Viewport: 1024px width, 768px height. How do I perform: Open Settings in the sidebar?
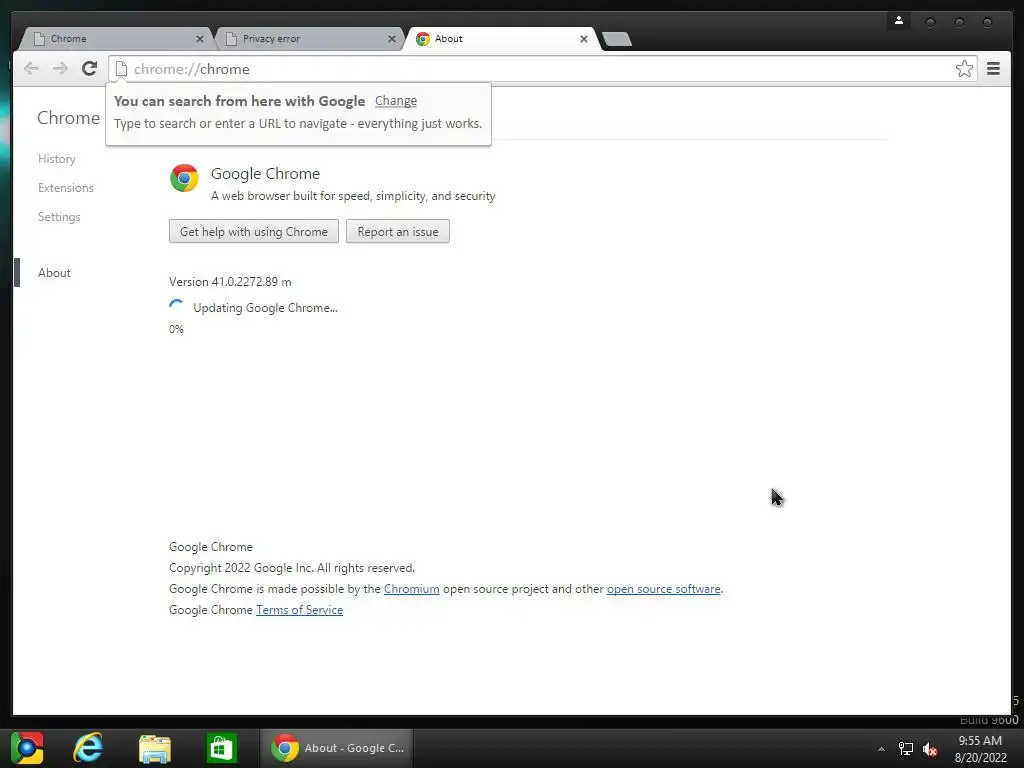59,216
